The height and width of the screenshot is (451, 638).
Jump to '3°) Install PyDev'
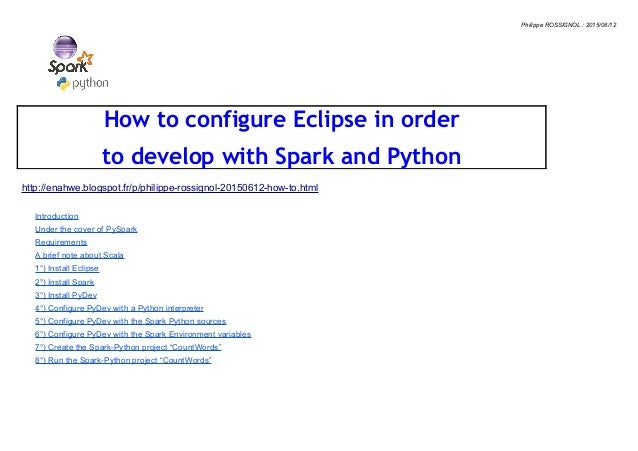66,295
